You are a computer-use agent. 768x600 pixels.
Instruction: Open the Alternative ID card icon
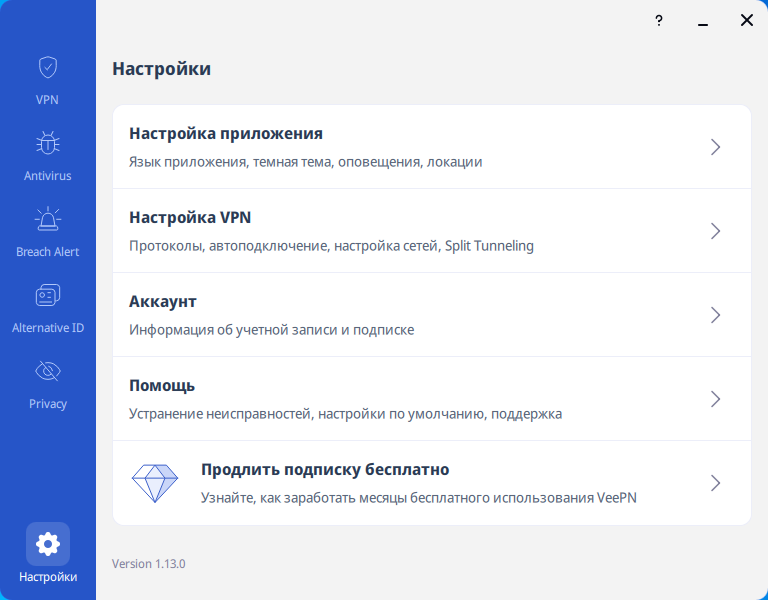[x=47, y=296]
